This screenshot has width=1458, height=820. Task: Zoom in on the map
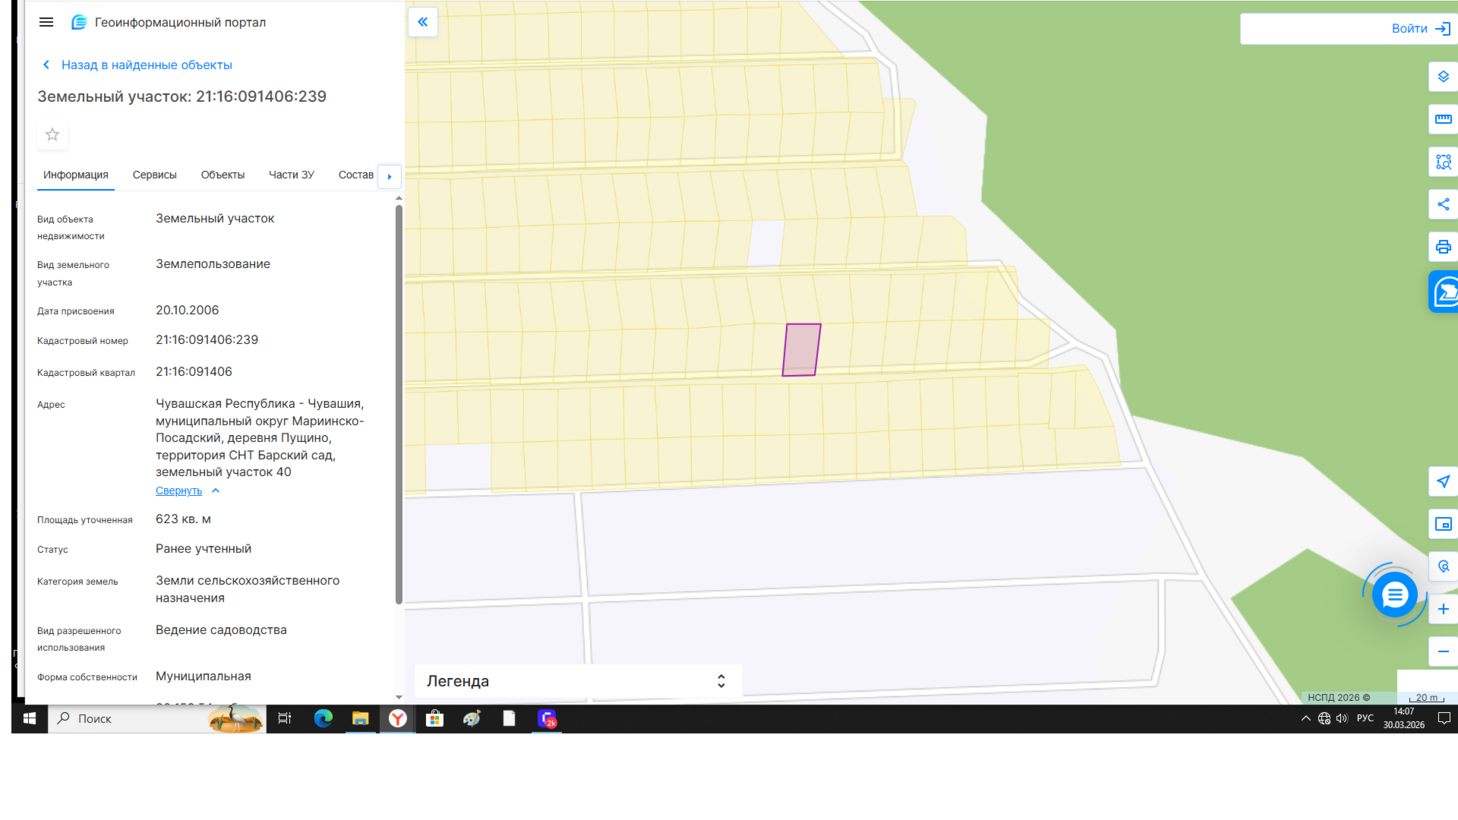click(1442, 609)
